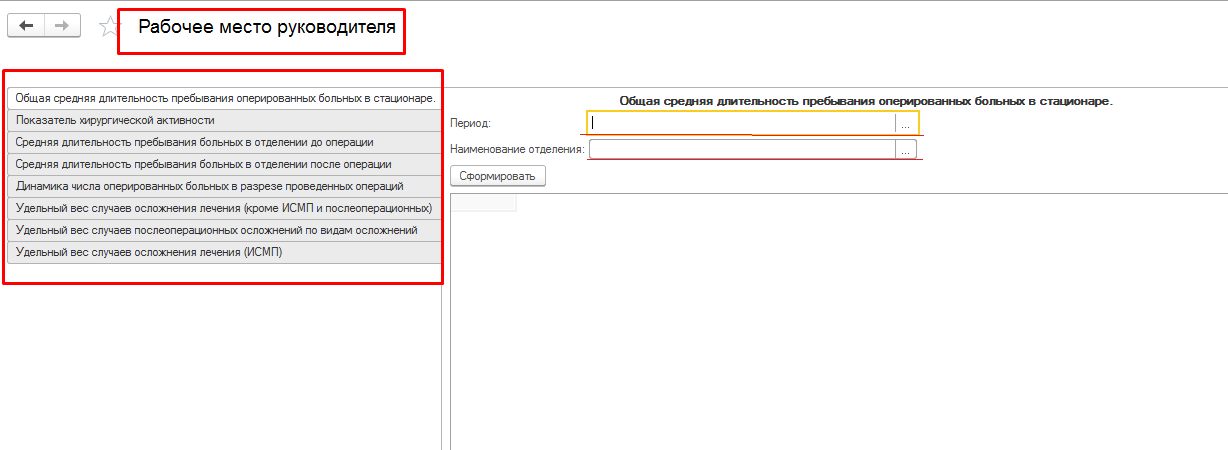Open Удельный вес случаев осложнения лечения (ИСМП)

(x=225, y=252)
